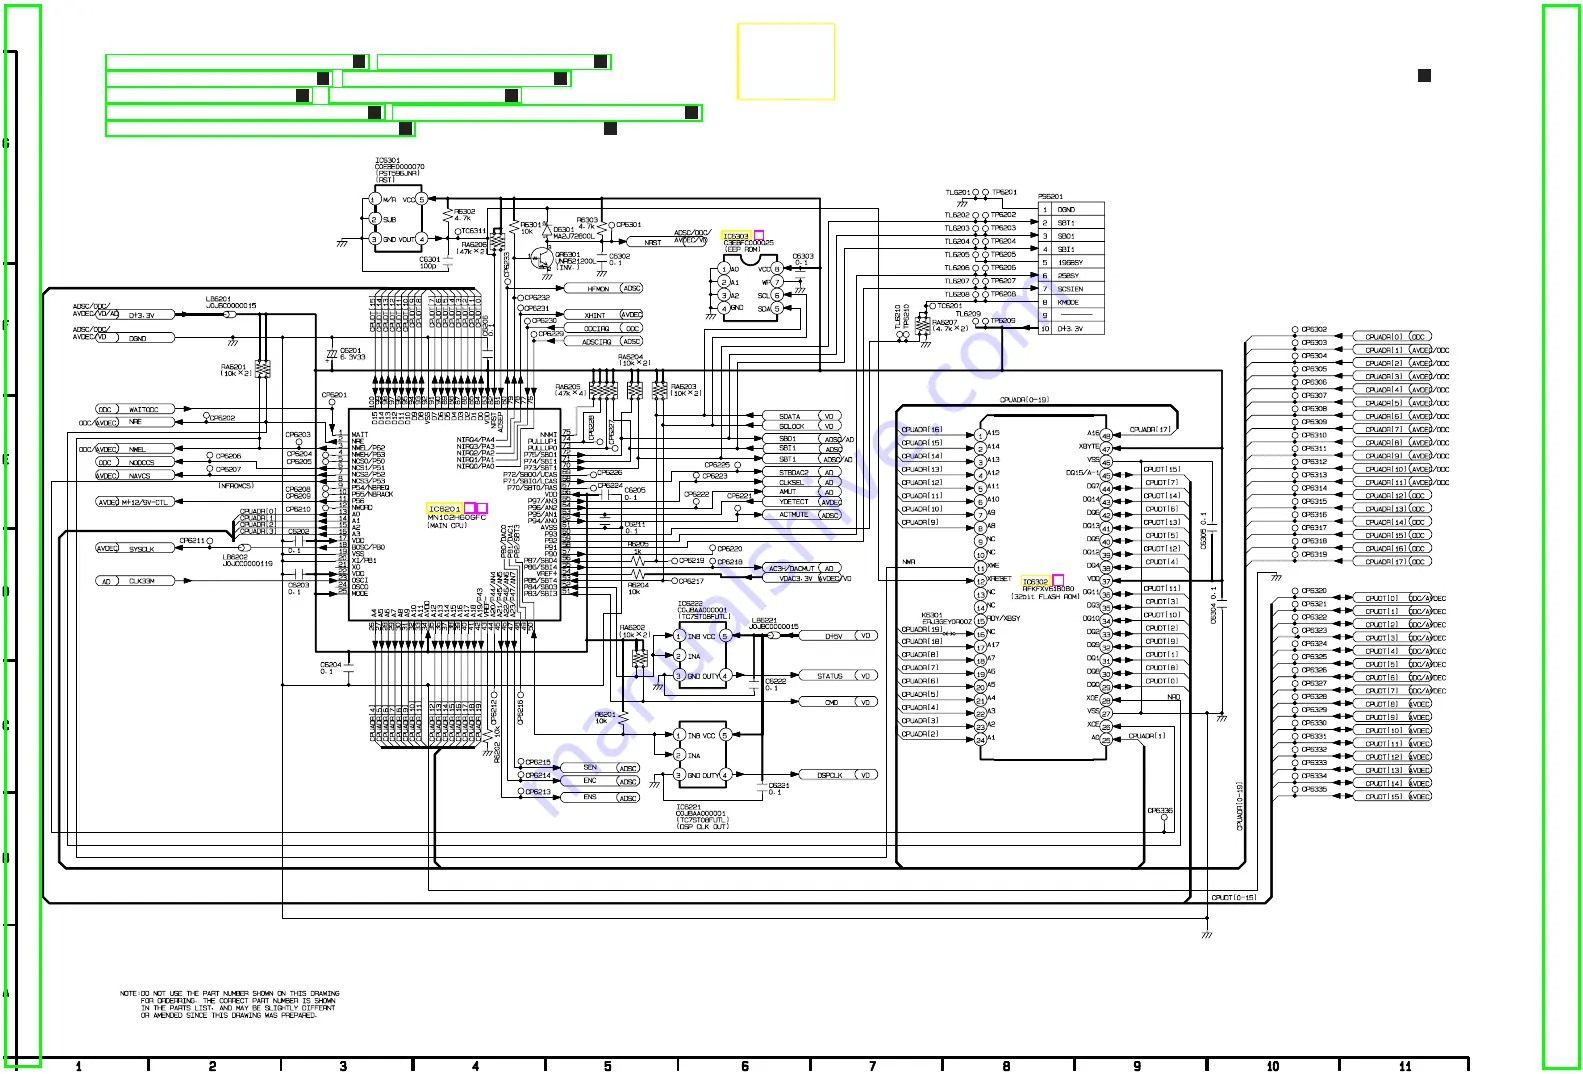Click the CPUDT[0] connector on right
Screen dimensions: 1583x1074
click(1398, 598)
